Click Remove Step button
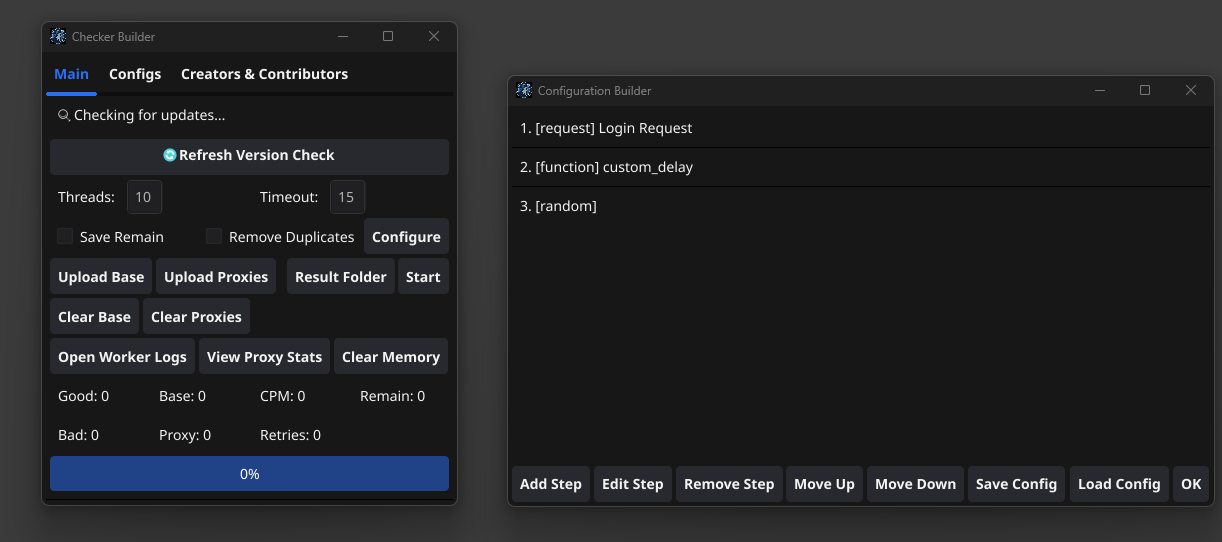Screen dimensions: 1222x542 [x=729, y=484]
